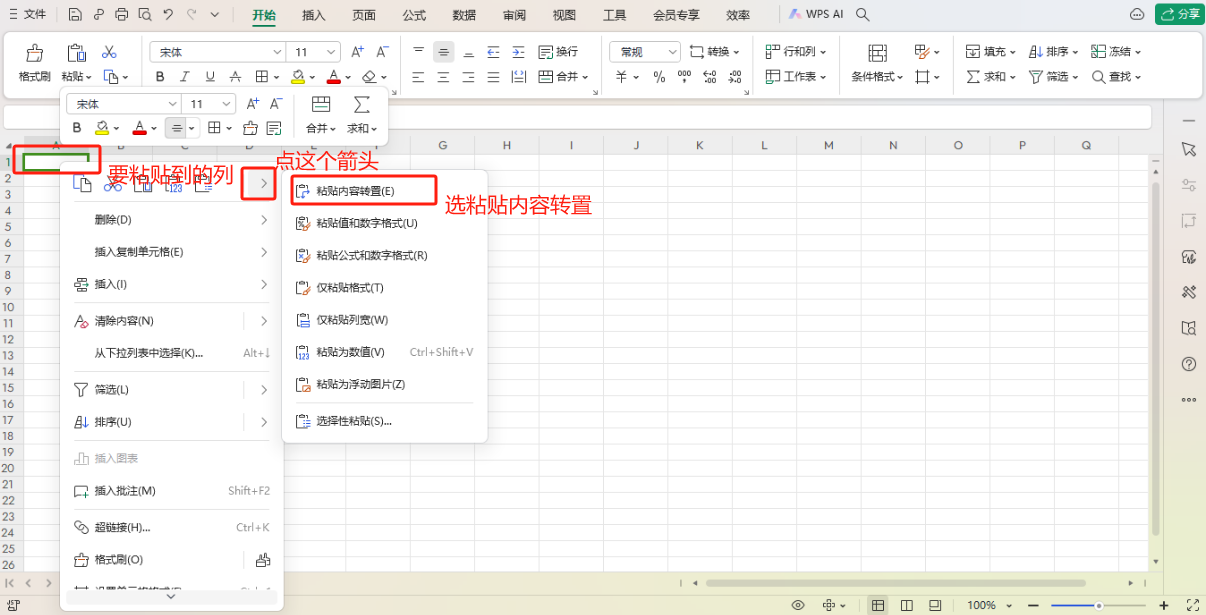
Task: Switch to Page Layout view in status bar
Action: point(906,605)
